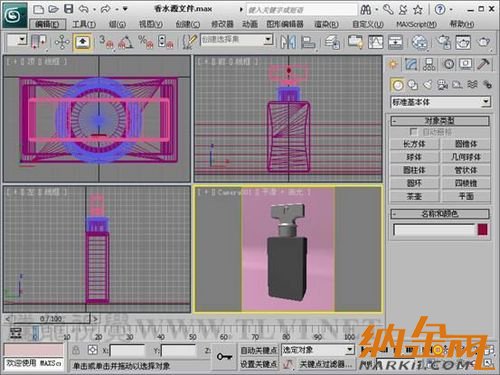Click the binoculars search icon
Screen dimensions: 500x375
pos(366,10)
